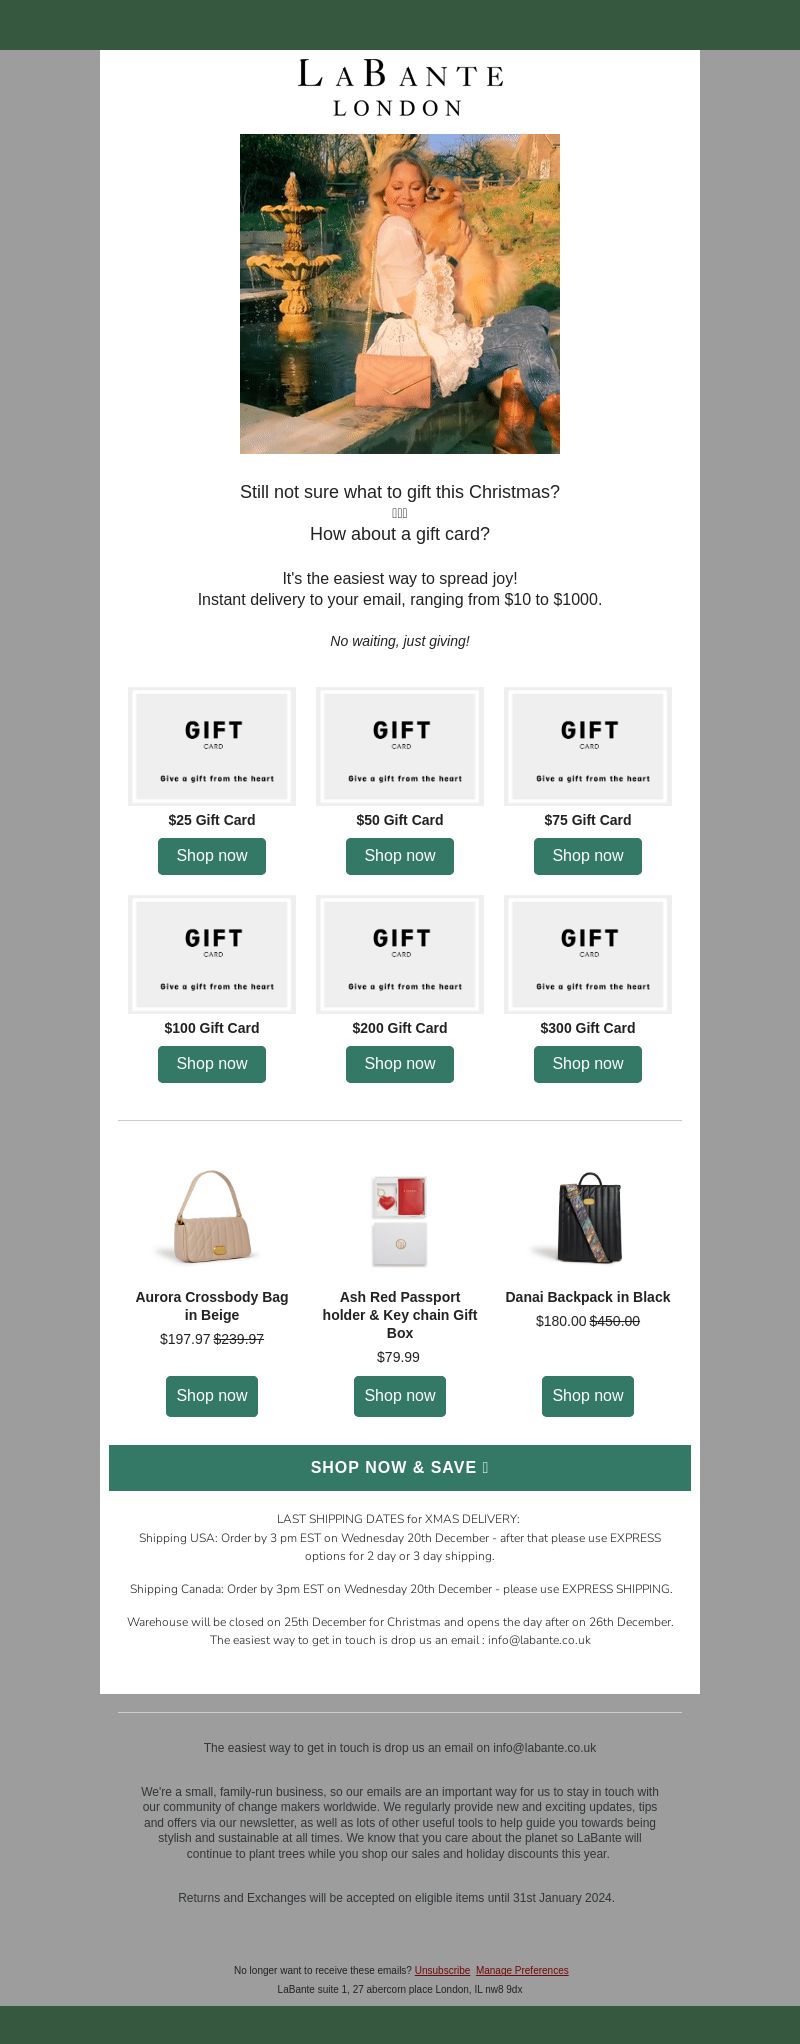The width and height of the screenshot is (800, 2044).
Task: Click the $200 gift card image
Action: coord(400,954)
